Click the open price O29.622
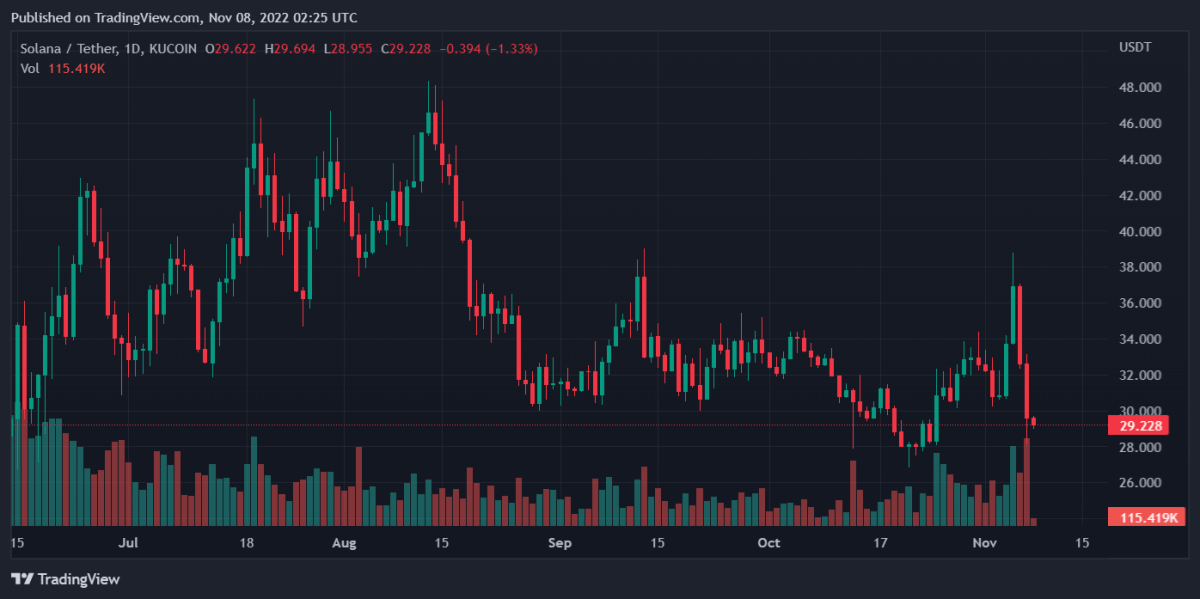This screenshot has height=599, width=1200. pyautogui.click(x=231, y=48)
